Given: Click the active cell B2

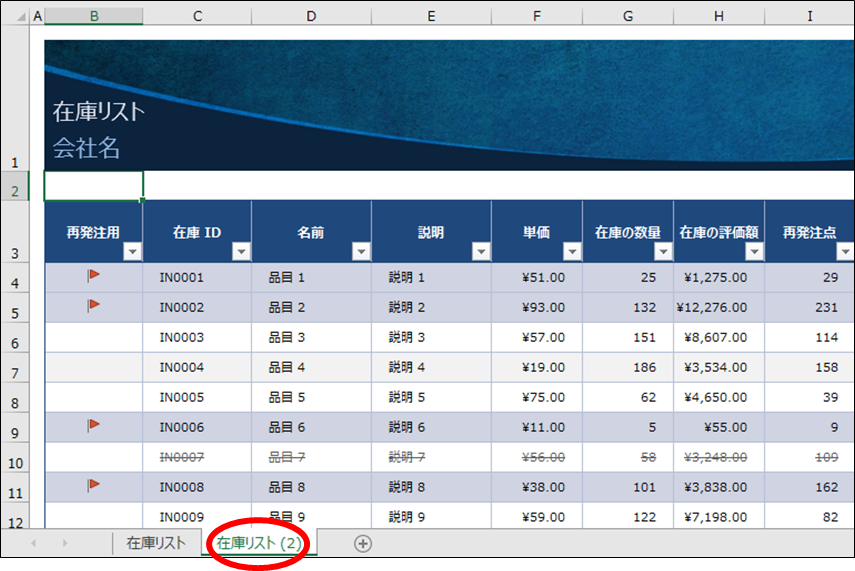Looking at the screenshot, I should (x=94, y=186).
